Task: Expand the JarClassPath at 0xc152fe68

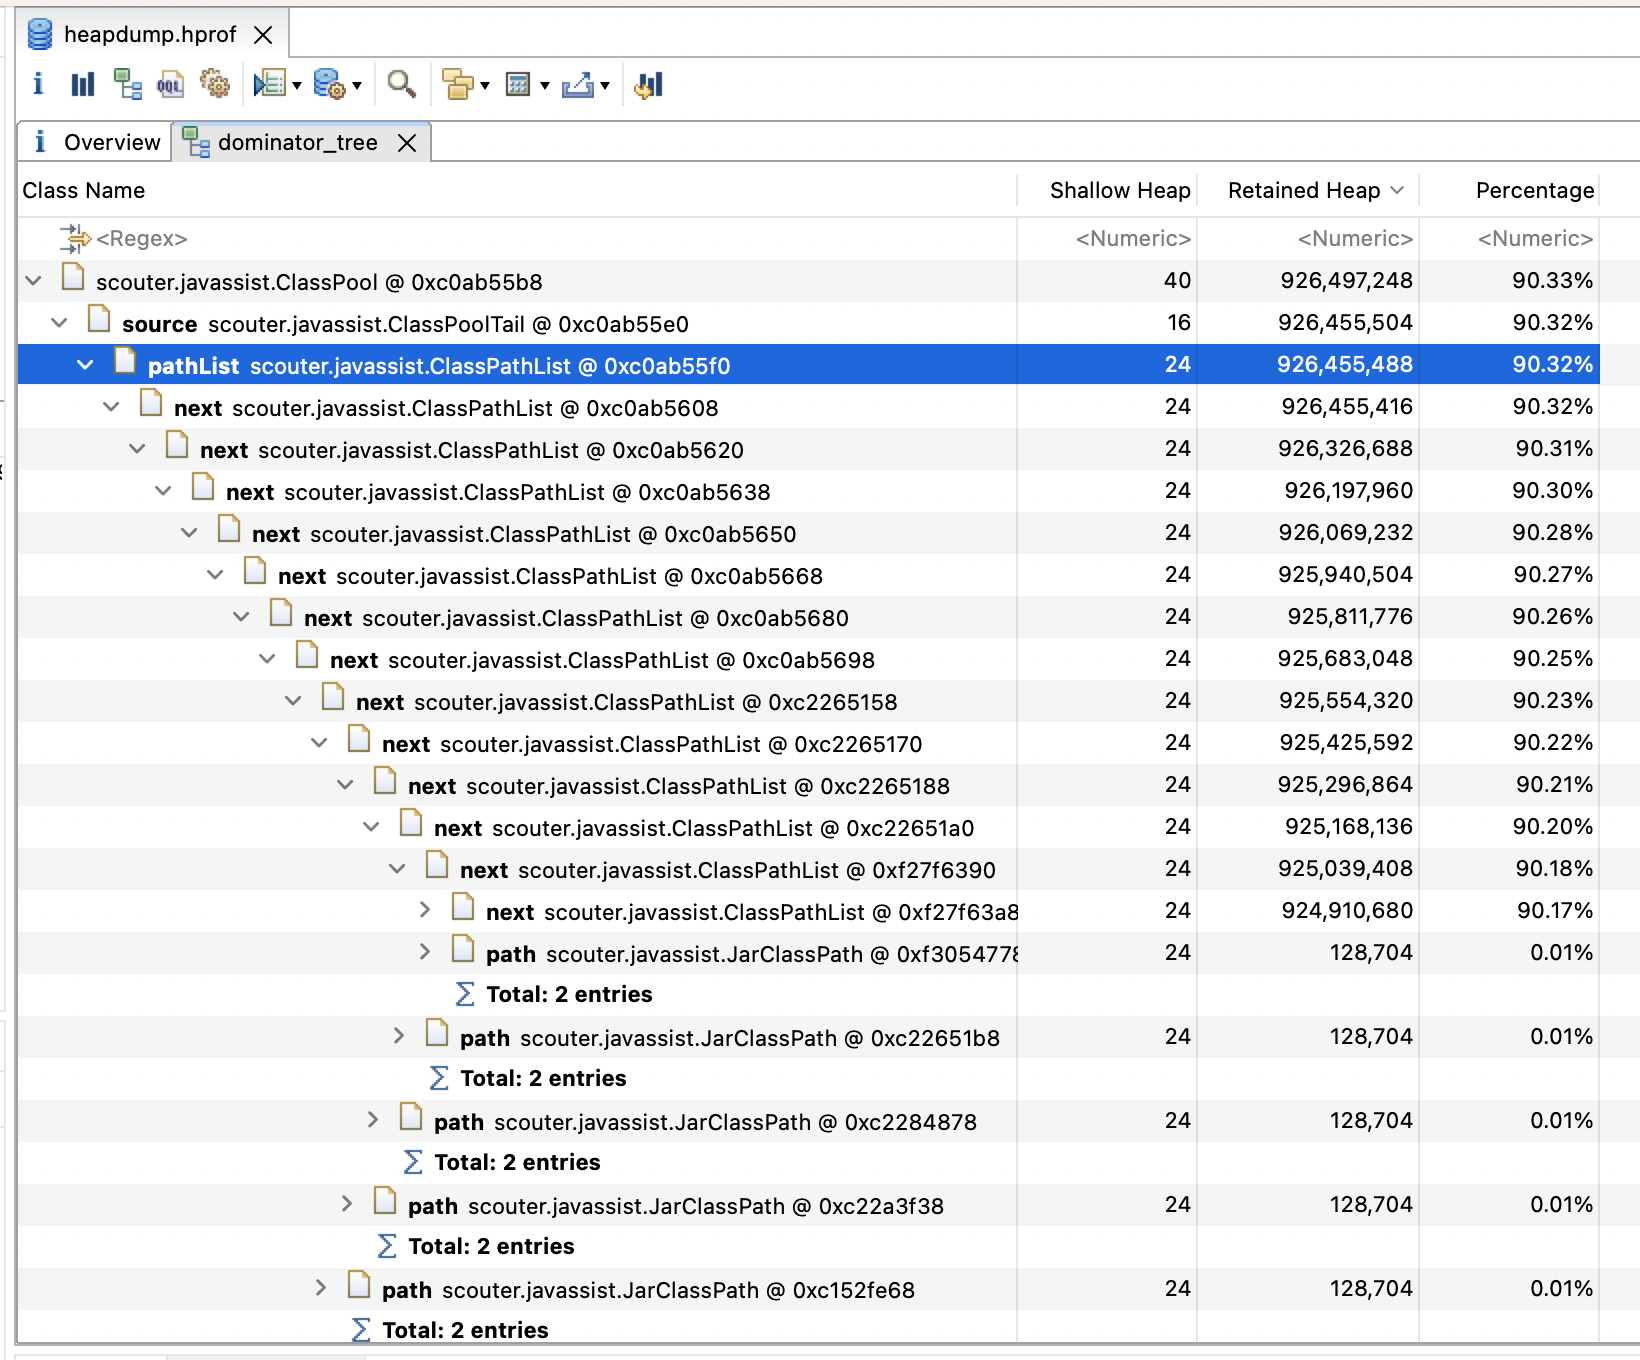Action: click(x=320, y=1289)
